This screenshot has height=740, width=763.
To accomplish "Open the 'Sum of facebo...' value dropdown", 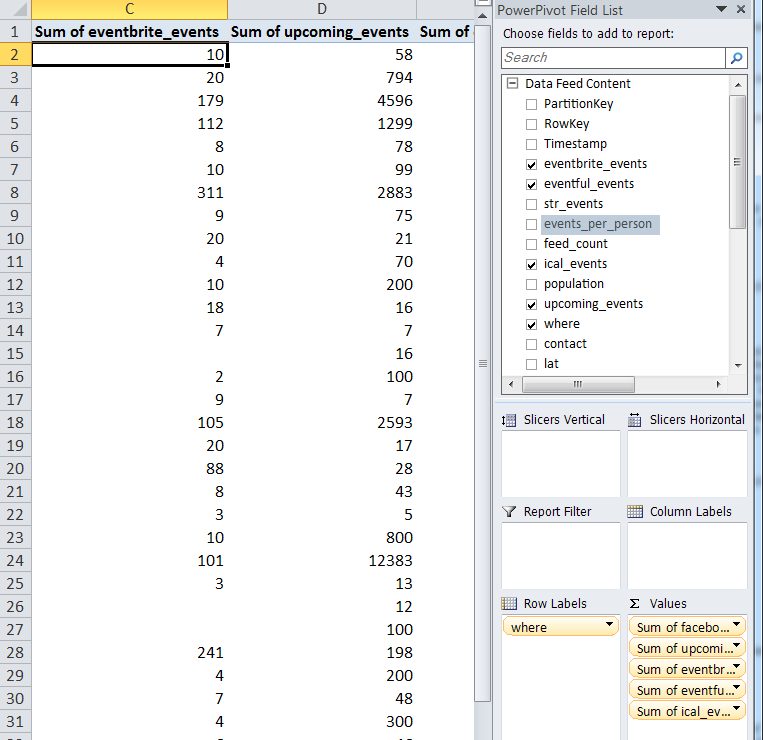I will [737, 624].
